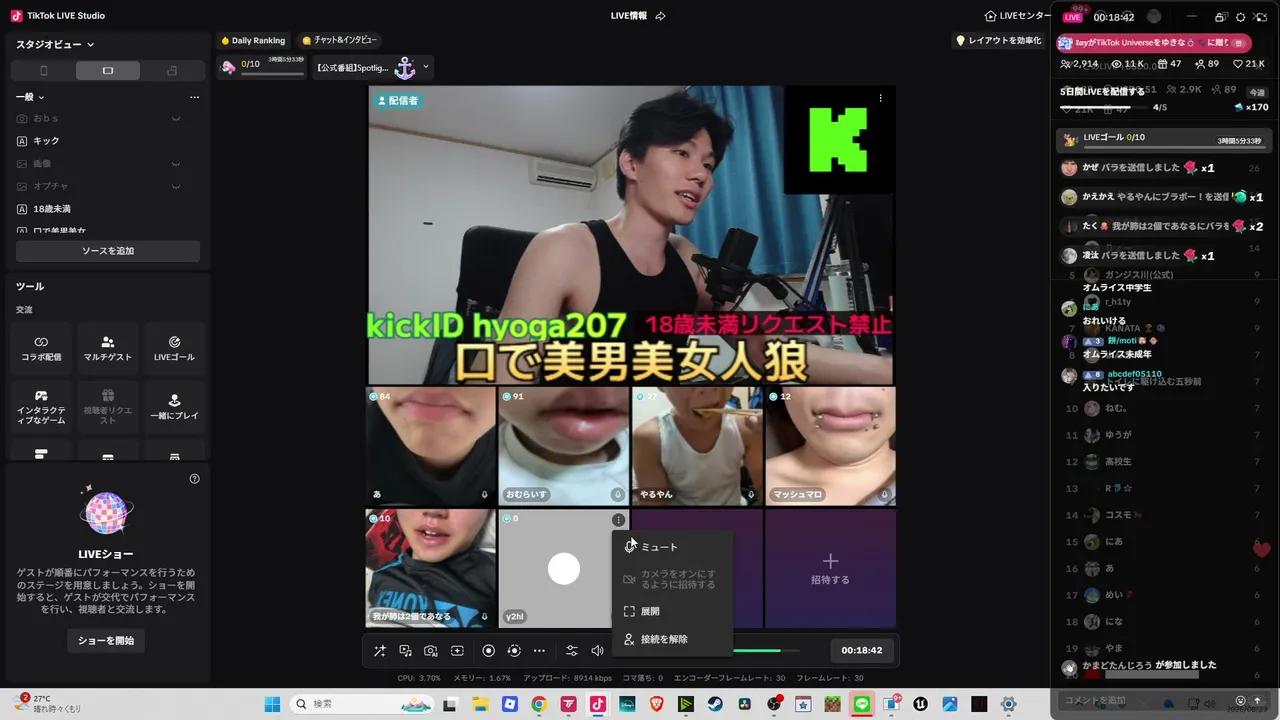Image resolution: width=1280 pixels, height=720 pixels.
Task: Click the LIVEゴール 0/10 bar in chat panel
Action: coord(1166,139)
